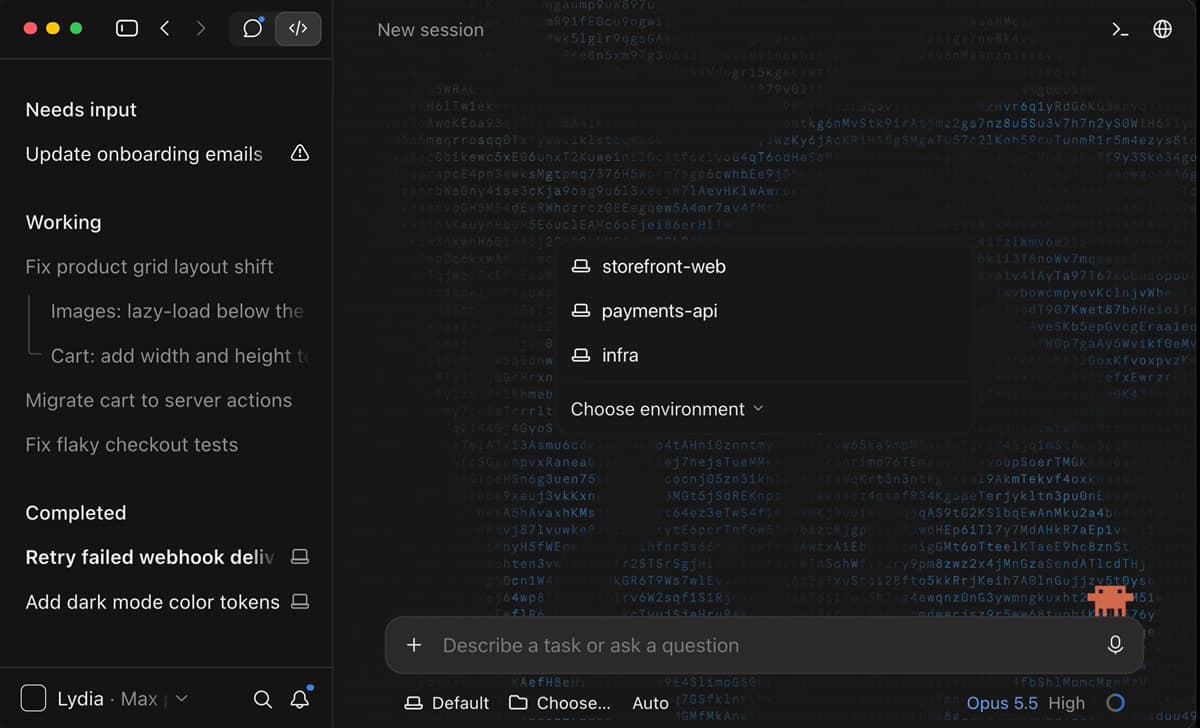Open the Images: lazy-load subtask
The width and height of the screenshot is (1200, 728).
[x=177, y=311]
